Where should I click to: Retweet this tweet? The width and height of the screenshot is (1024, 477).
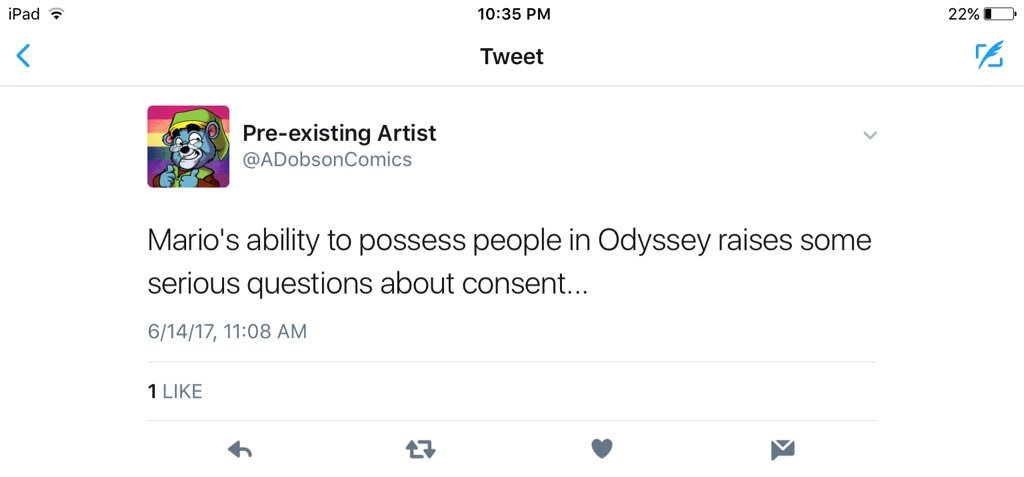coord(421,450)
